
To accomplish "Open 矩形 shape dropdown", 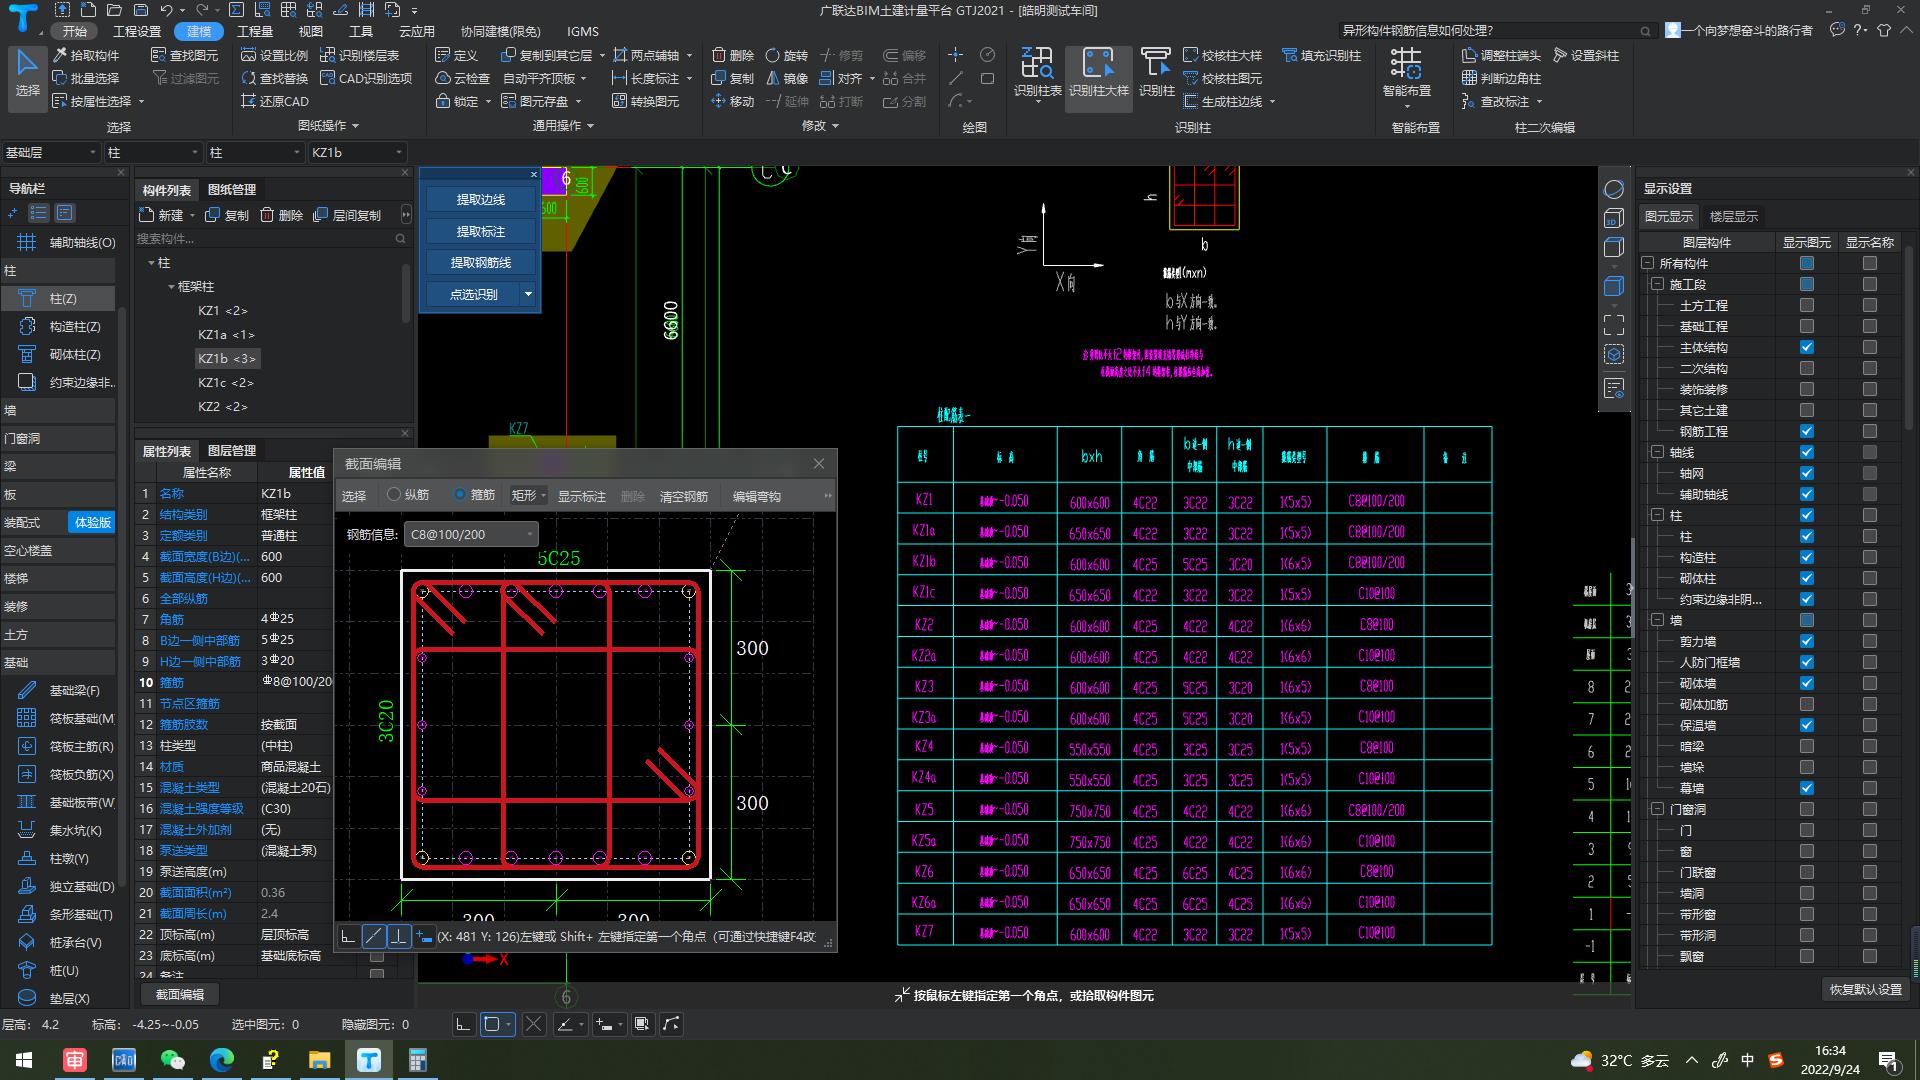I will click(528, 495).
